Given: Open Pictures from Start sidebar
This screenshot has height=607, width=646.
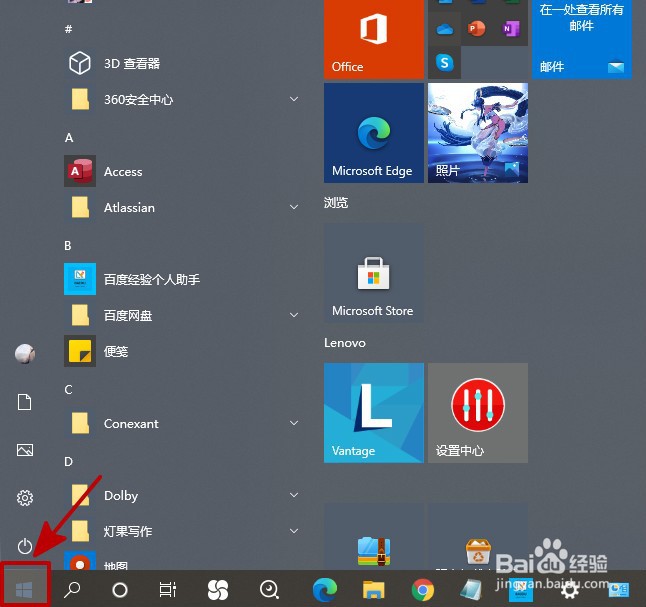Looking at the screenshot, I should coord(25,450).
